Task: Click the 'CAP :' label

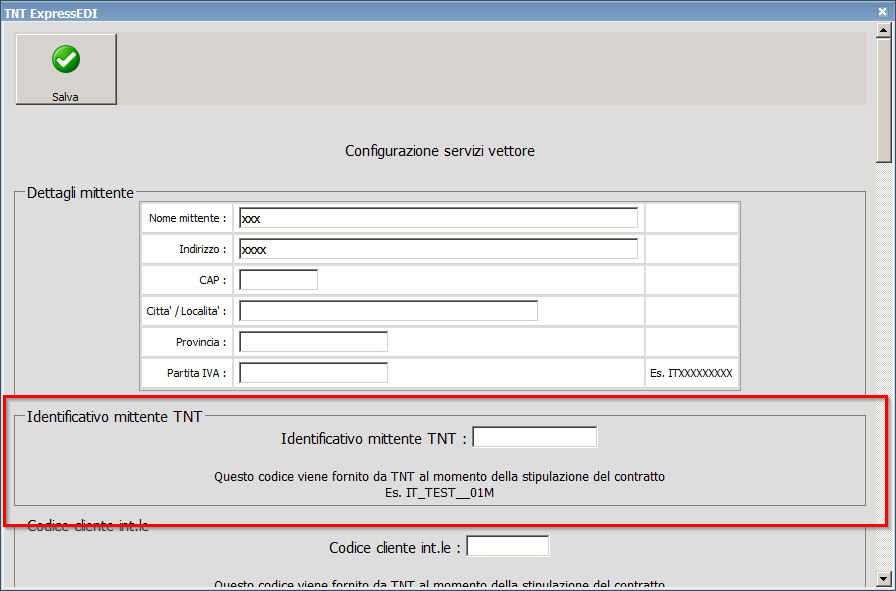Action: point(213,280)
